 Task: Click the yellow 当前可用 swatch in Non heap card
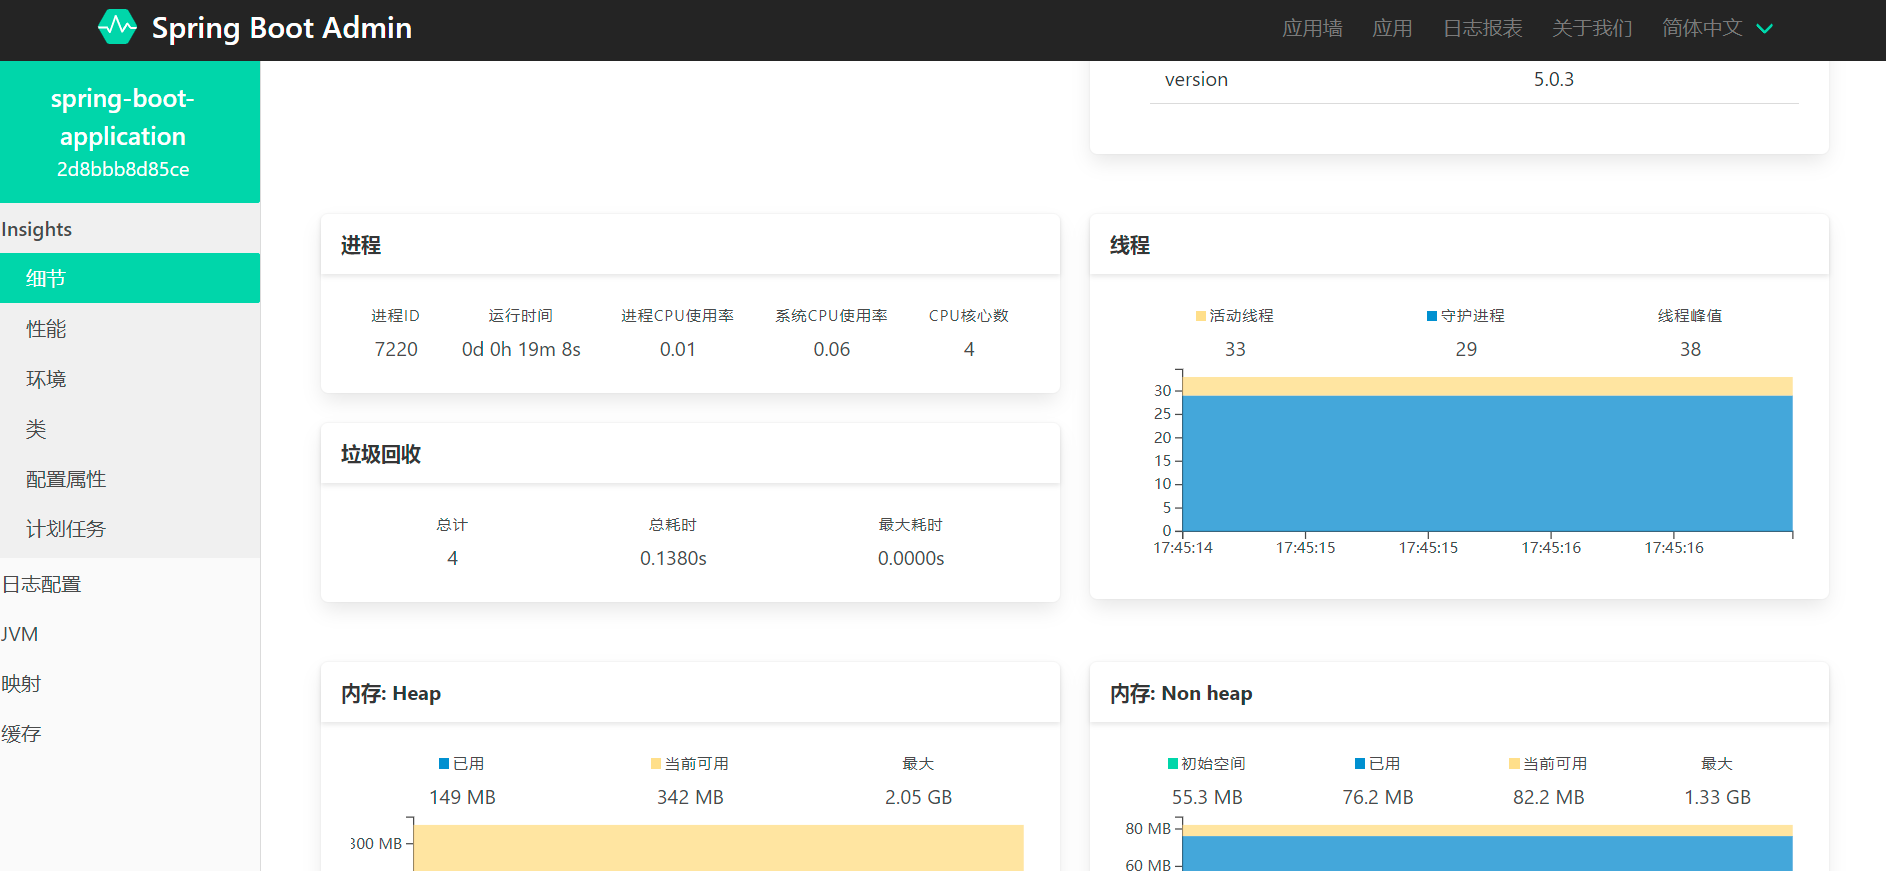coord(1514,764)
